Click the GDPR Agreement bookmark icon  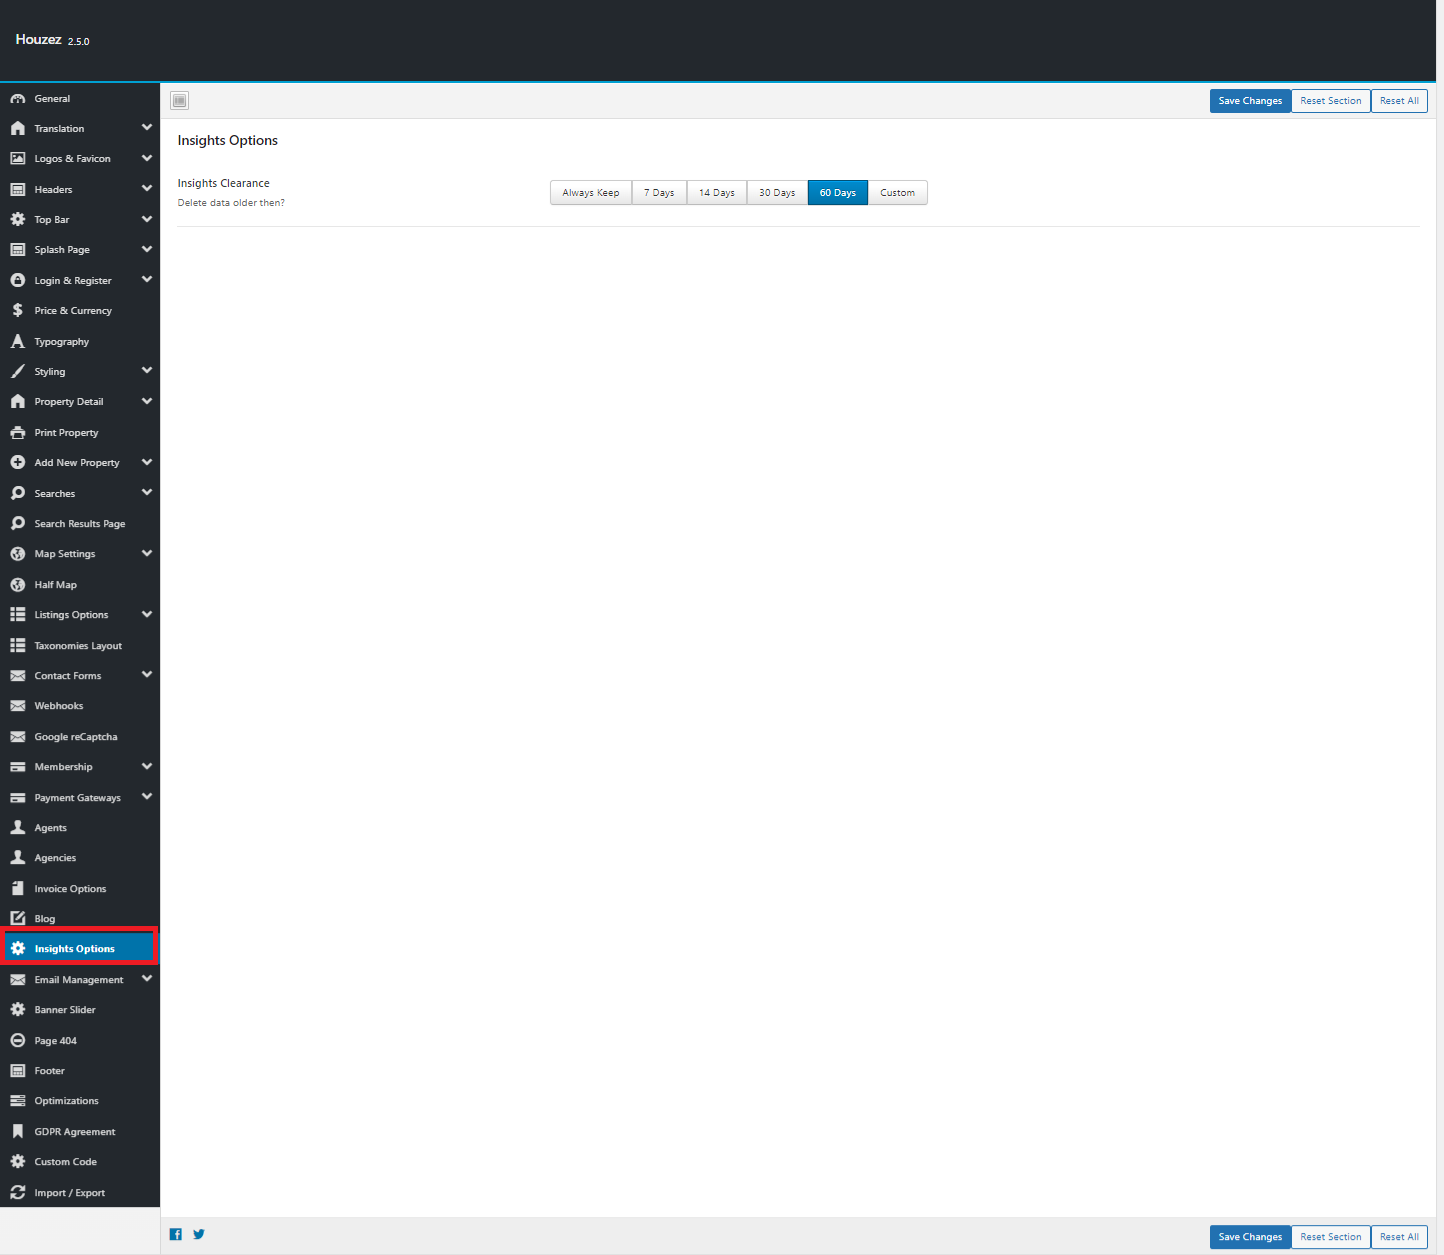coord(18,1132)
